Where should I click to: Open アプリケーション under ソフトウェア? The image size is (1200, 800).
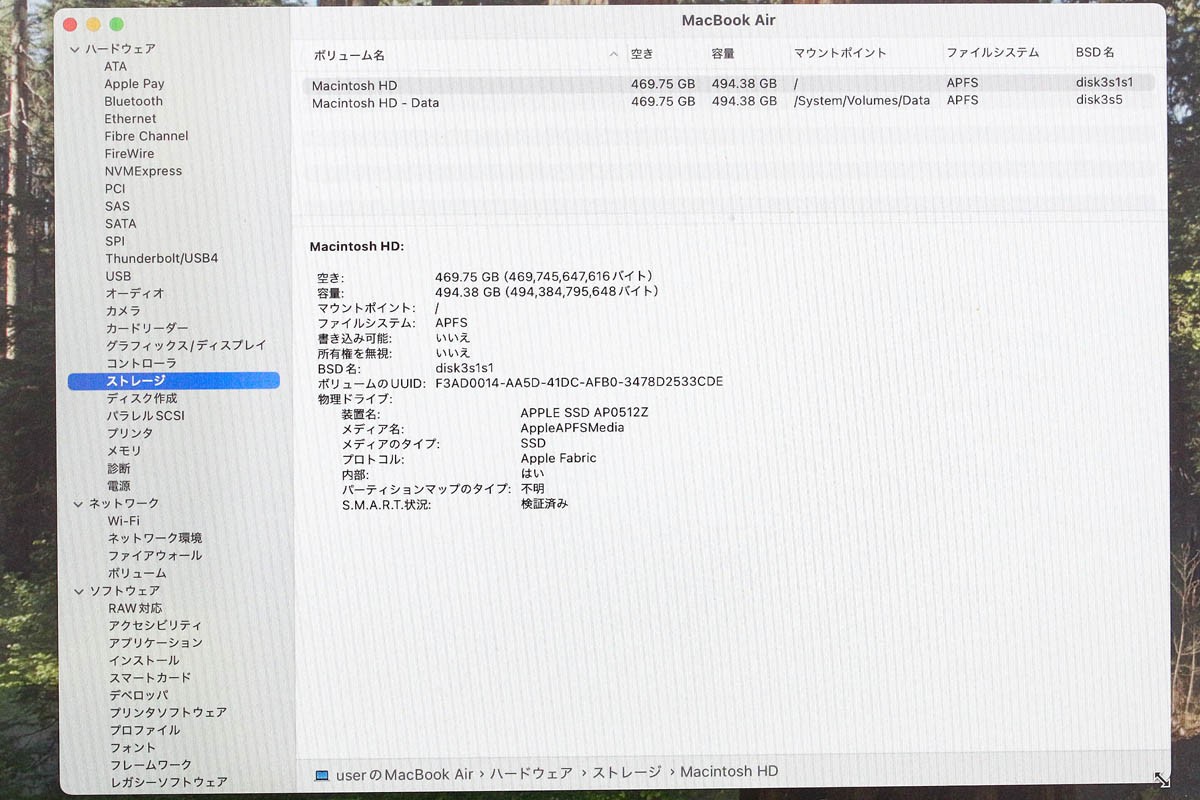tap(155, 643)
